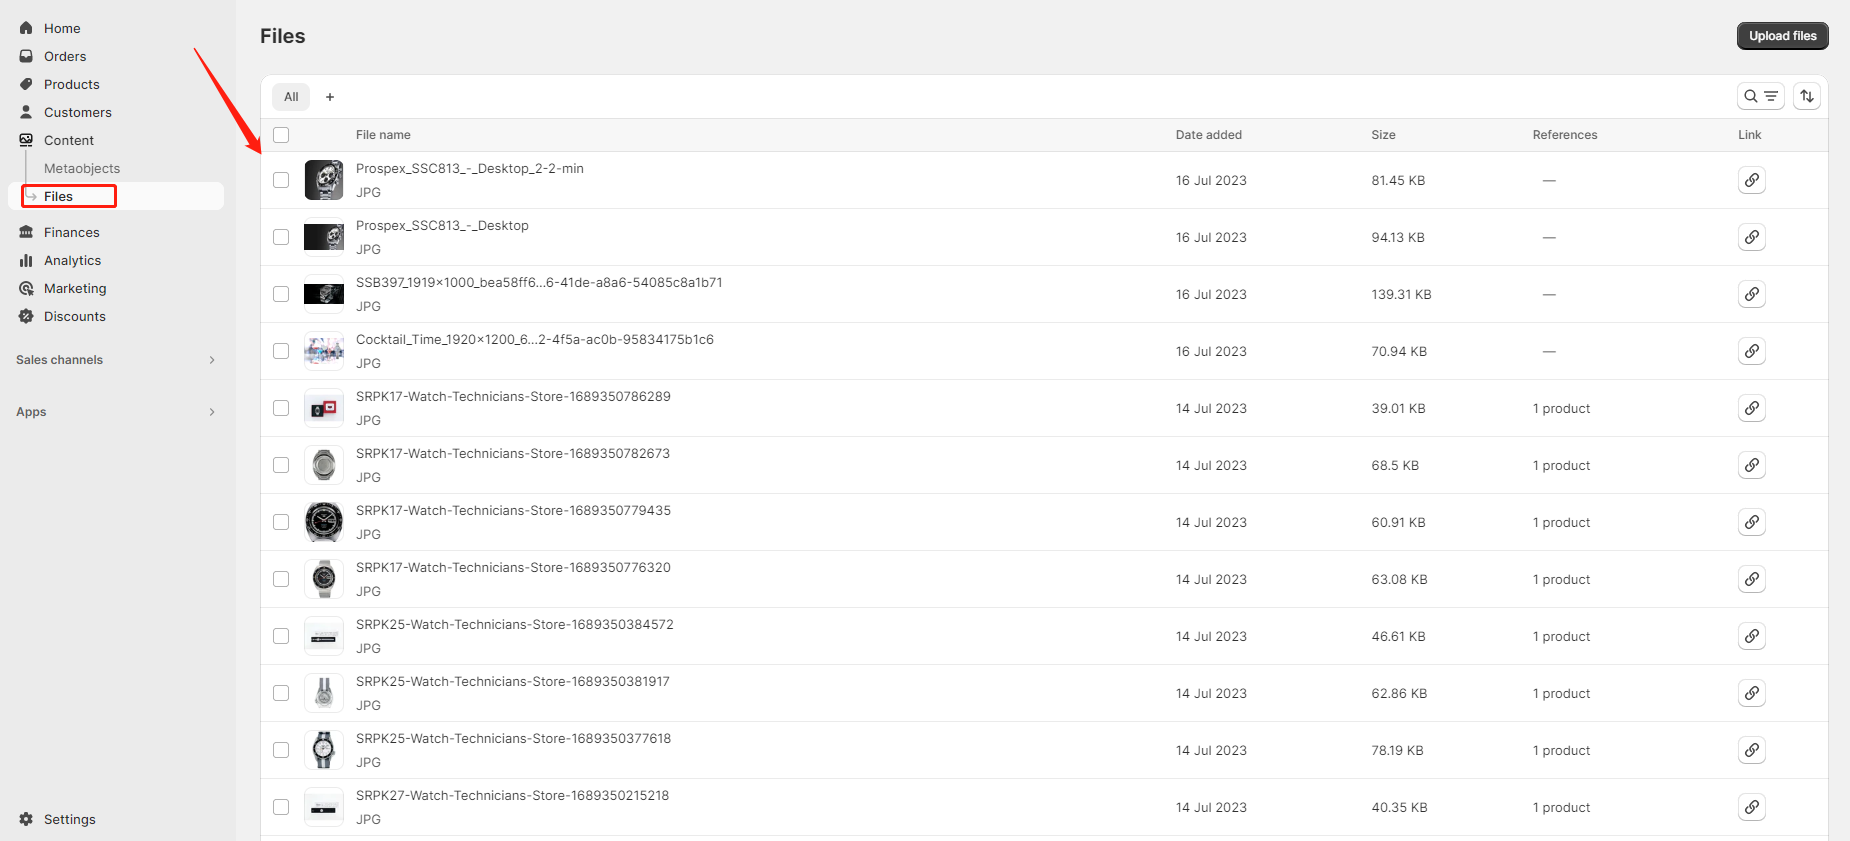
Task: Click the File name column header
Action: tap(383, 135)
